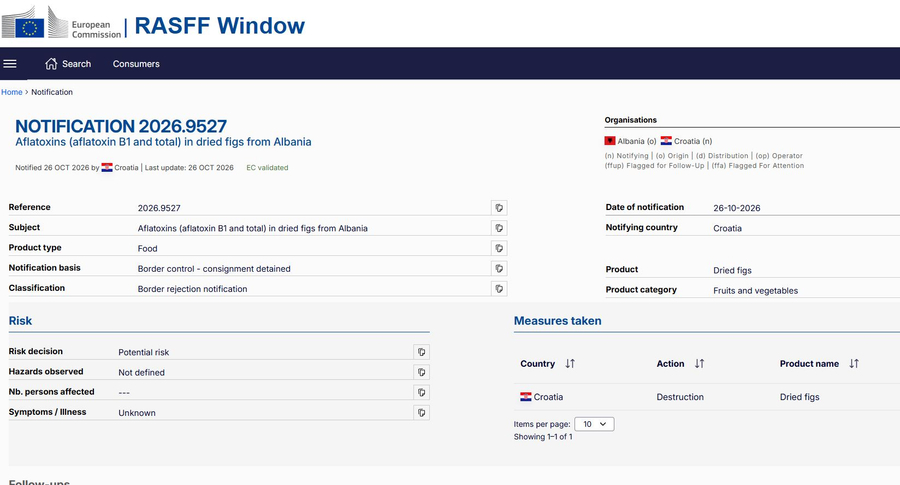900x485 pixels.
Task: Click the Risk section heading
Action: pos(20,321)
